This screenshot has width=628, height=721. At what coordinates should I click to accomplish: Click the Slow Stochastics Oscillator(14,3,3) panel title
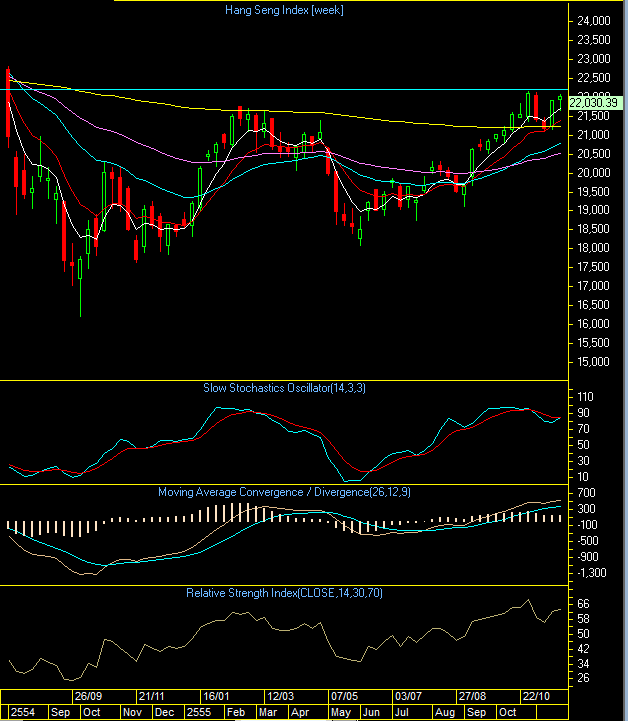[x=284, y=387]
